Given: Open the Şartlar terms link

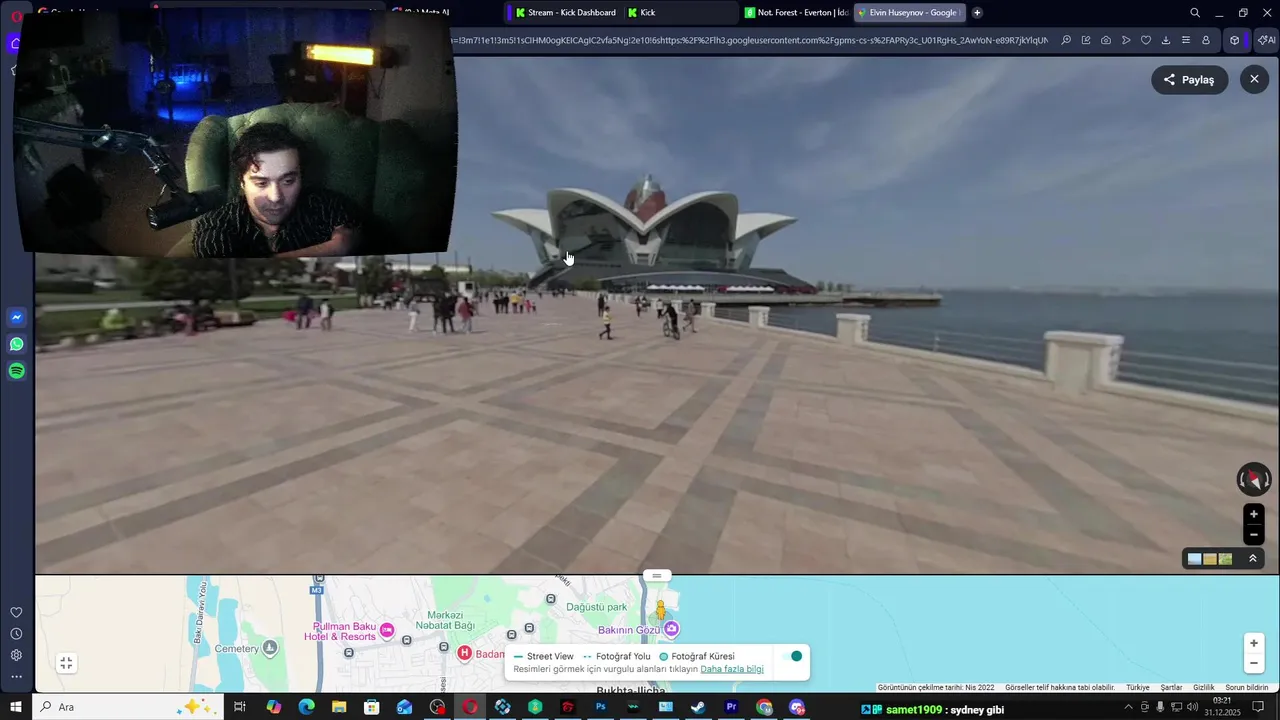Looking at the screenshot, I should click(x=1171, y=688).
